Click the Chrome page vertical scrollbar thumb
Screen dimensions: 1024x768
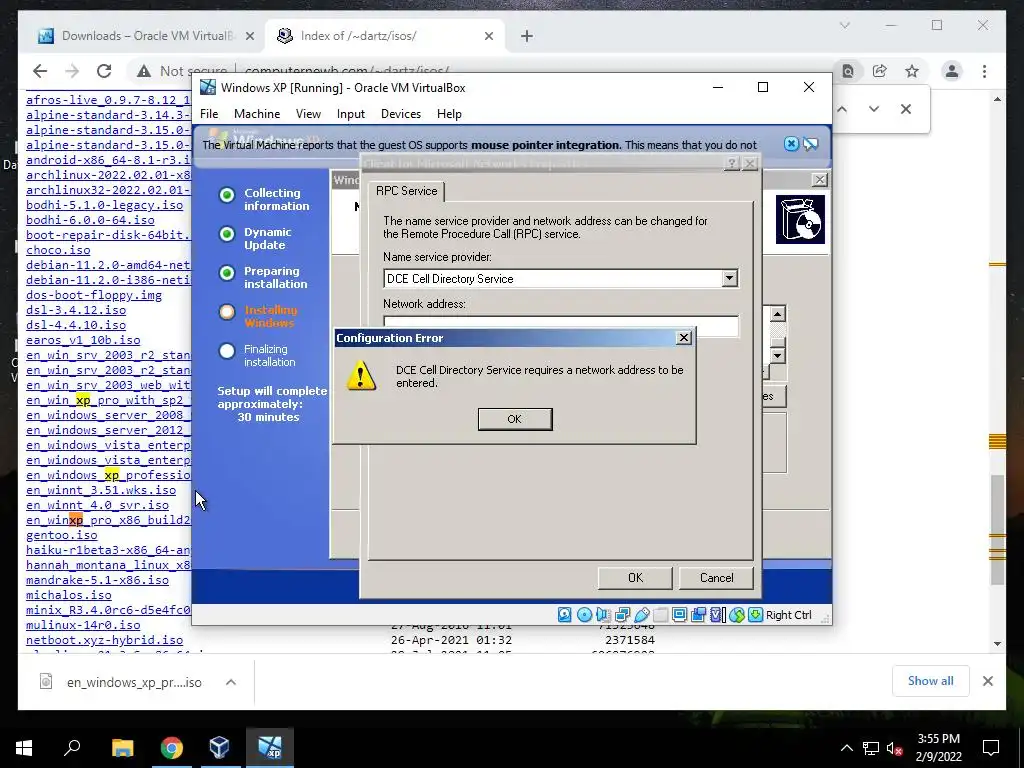[997, 529]
